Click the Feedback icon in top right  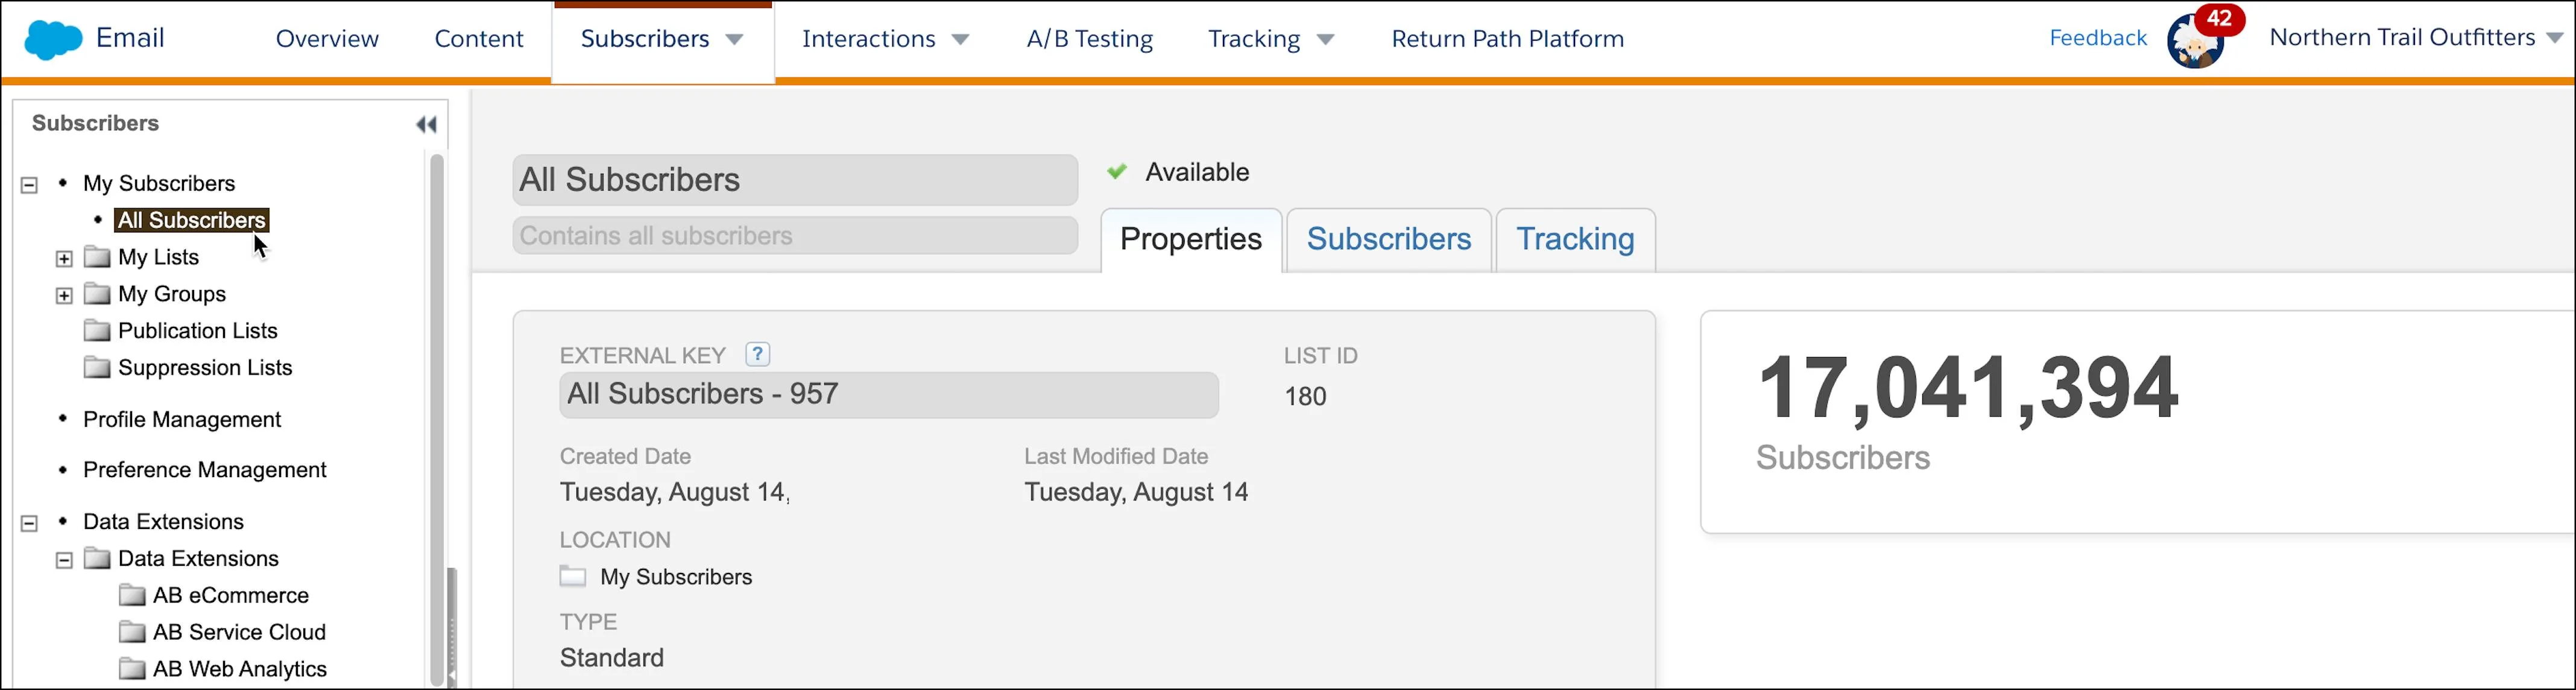2098,36
